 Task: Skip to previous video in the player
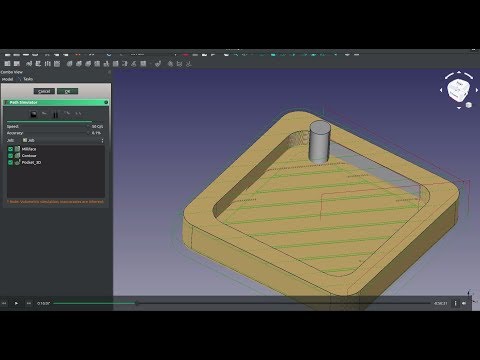tap(4, 303)
